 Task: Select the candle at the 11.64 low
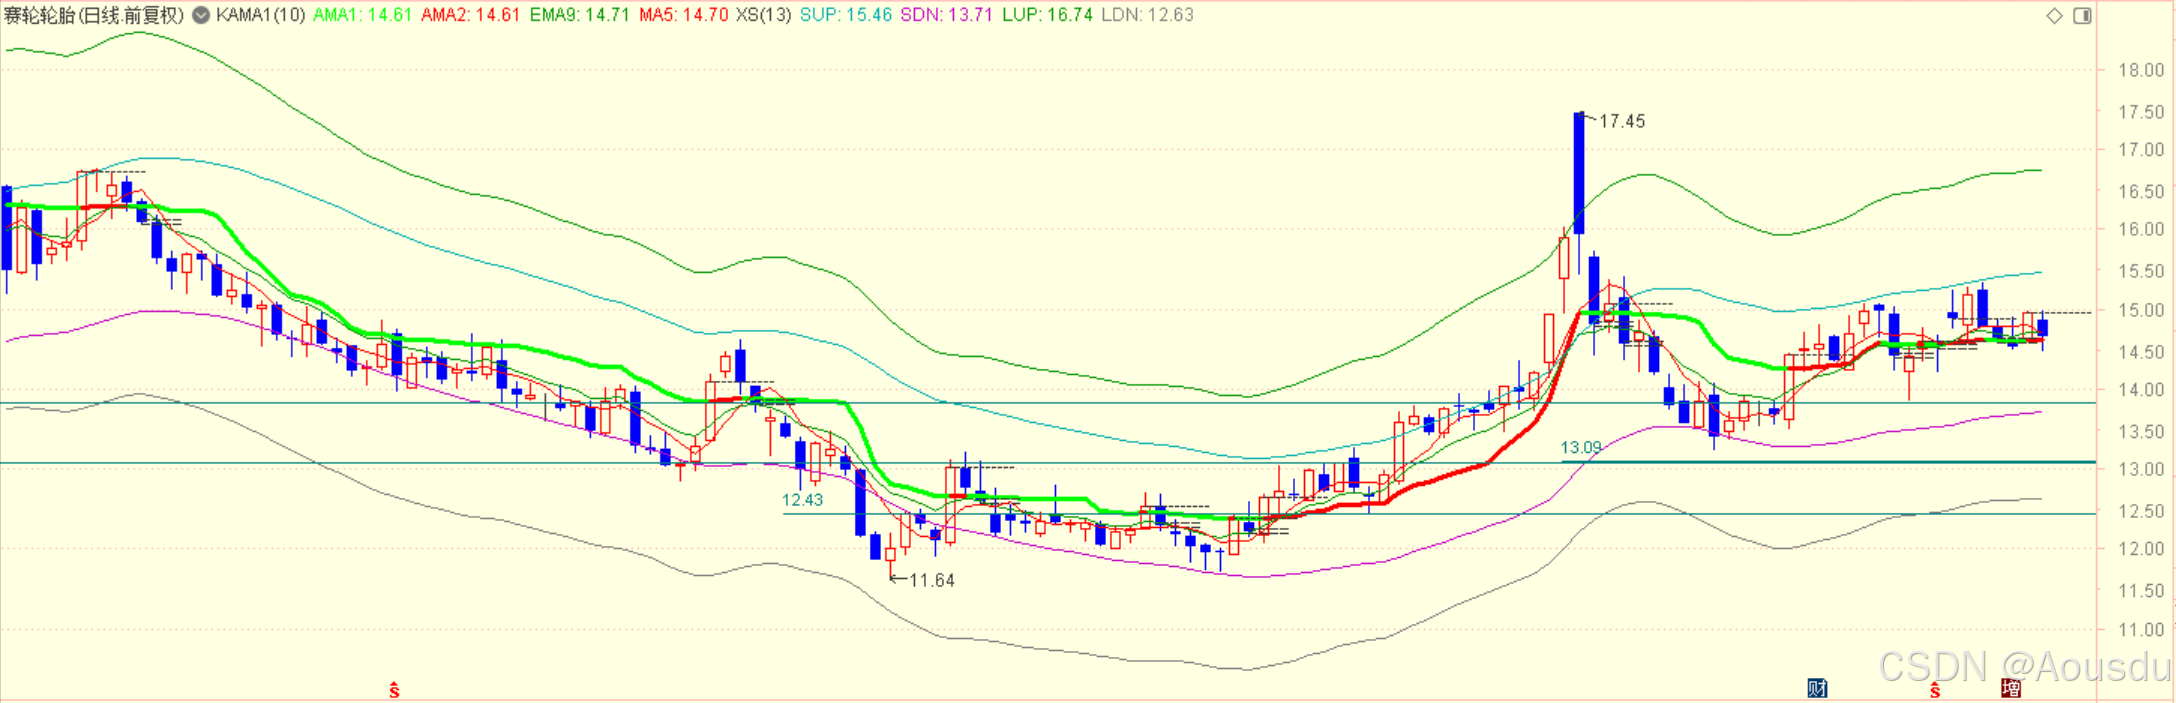pyautogui.click(x=890, y=555)
